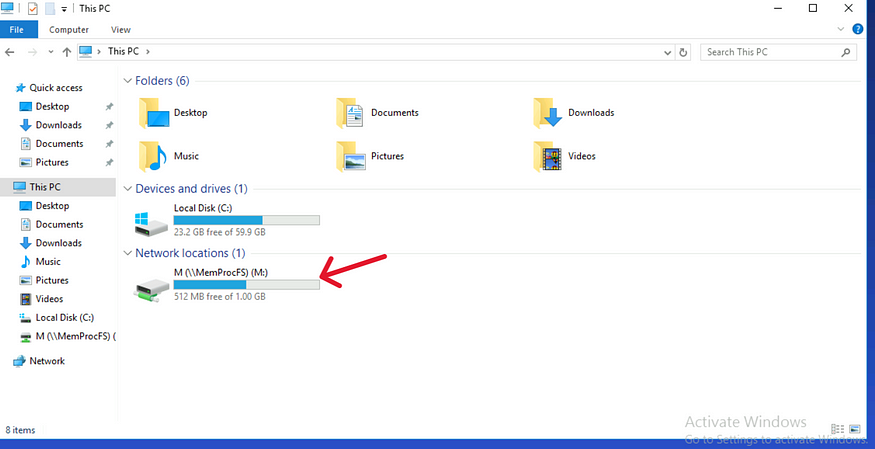875x449 pixels.
Task: Click the pin icon beside Desktop
Action: tap(109, 107)
